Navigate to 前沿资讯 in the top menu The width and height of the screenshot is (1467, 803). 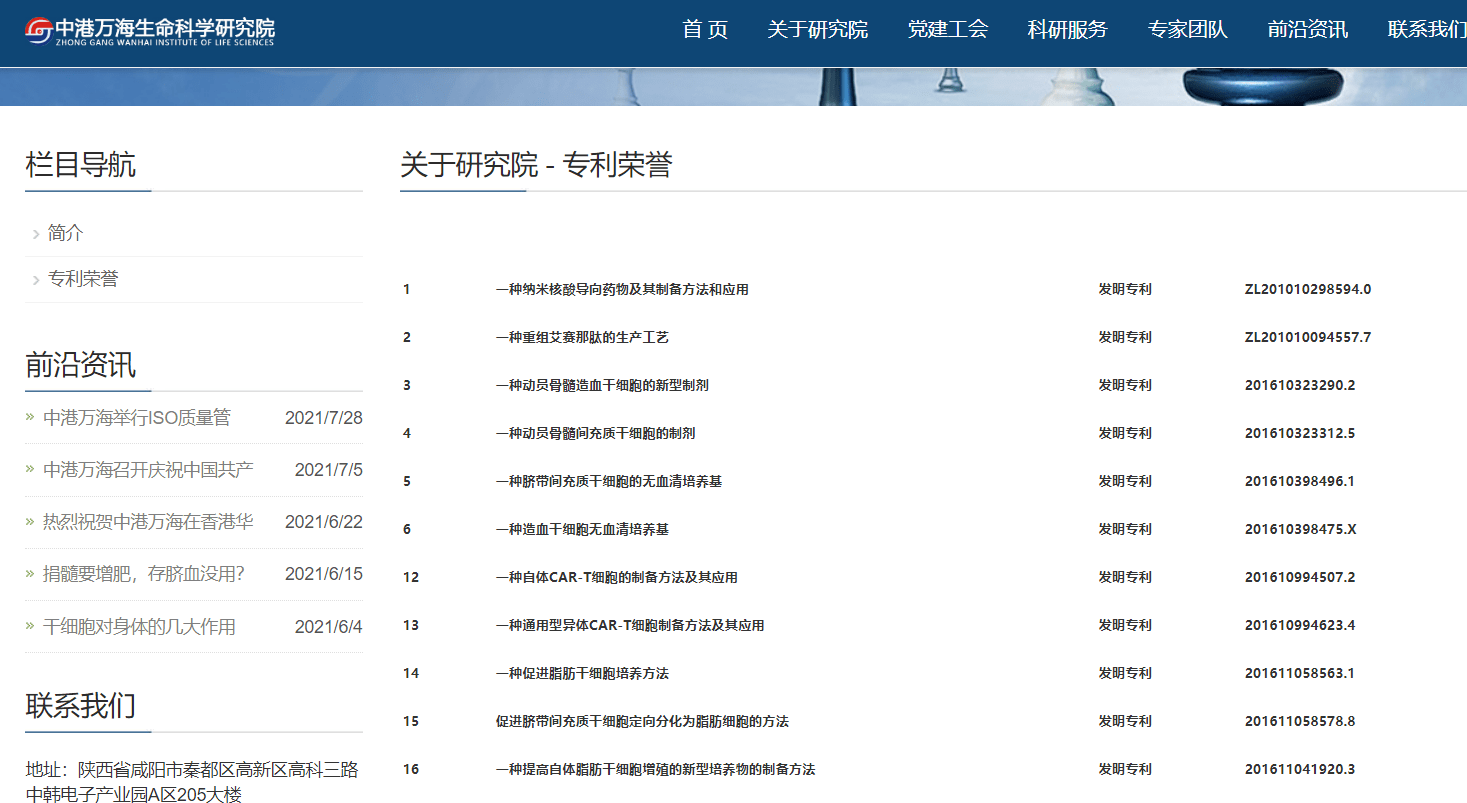tap(1307, 30)
